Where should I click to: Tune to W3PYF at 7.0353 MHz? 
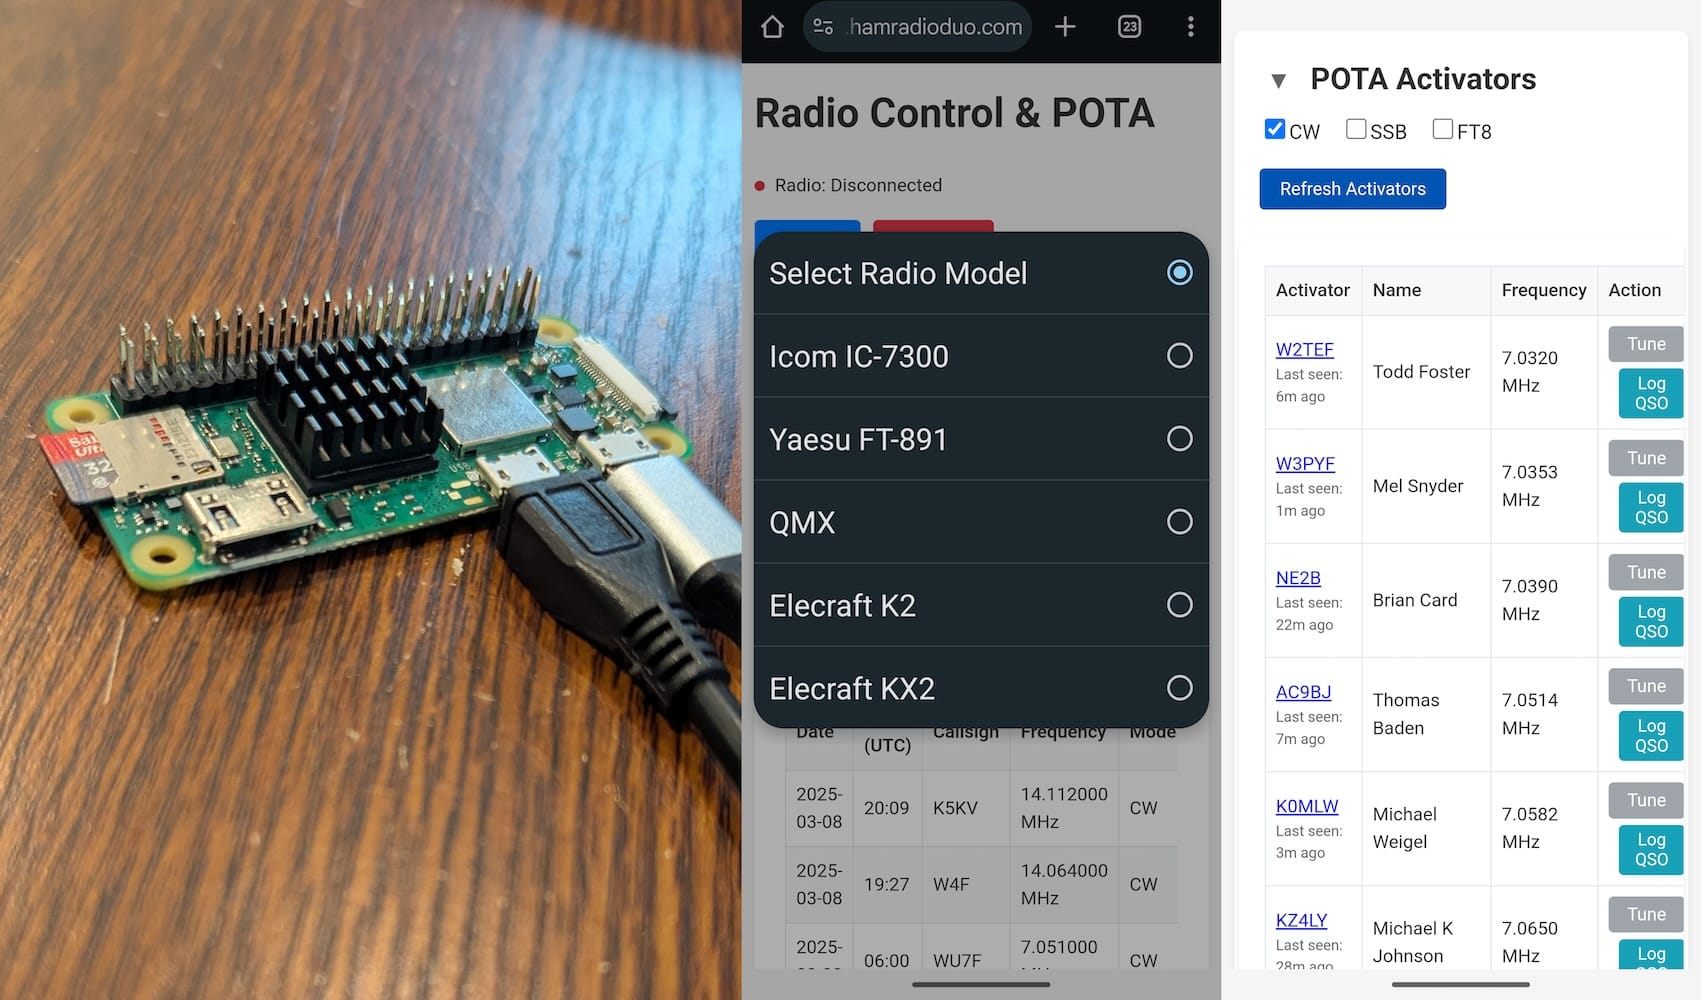tap(1645, 458)
